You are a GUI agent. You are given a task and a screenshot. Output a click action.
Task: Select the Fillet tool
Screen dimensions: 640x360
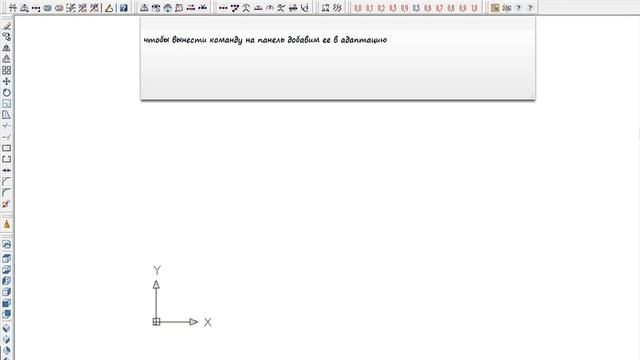tap(7, 193)
